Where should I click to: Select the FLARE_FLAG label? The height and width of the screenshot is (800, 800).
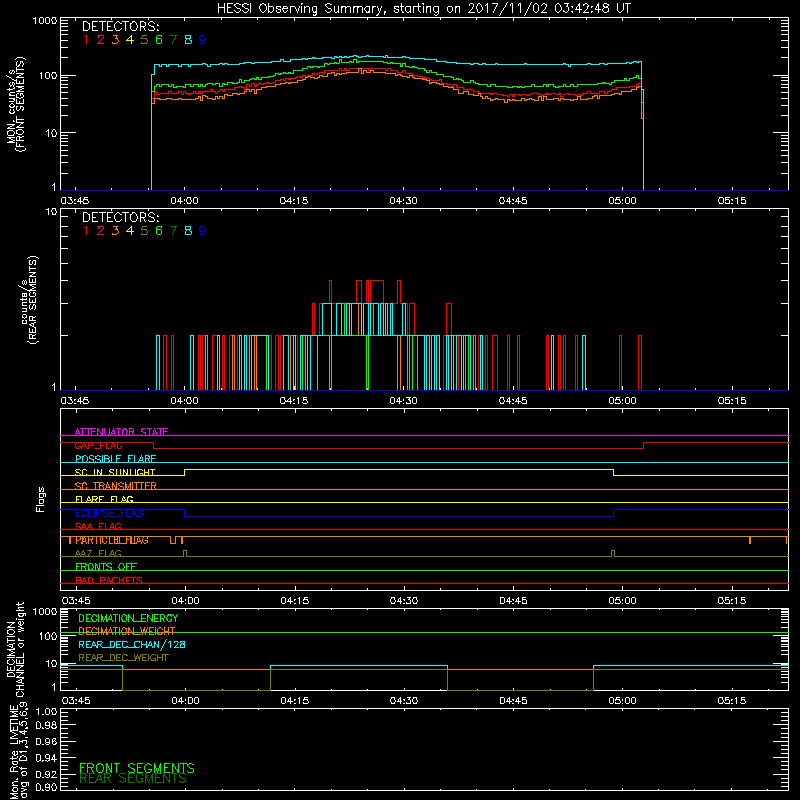point(104,499)
